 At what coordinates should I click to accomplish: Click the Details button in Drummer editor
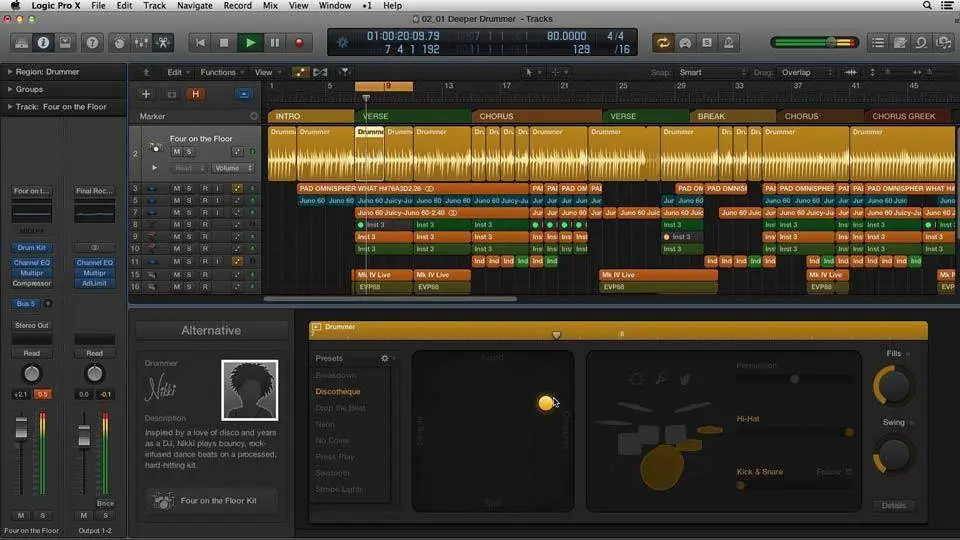(893, 505)
